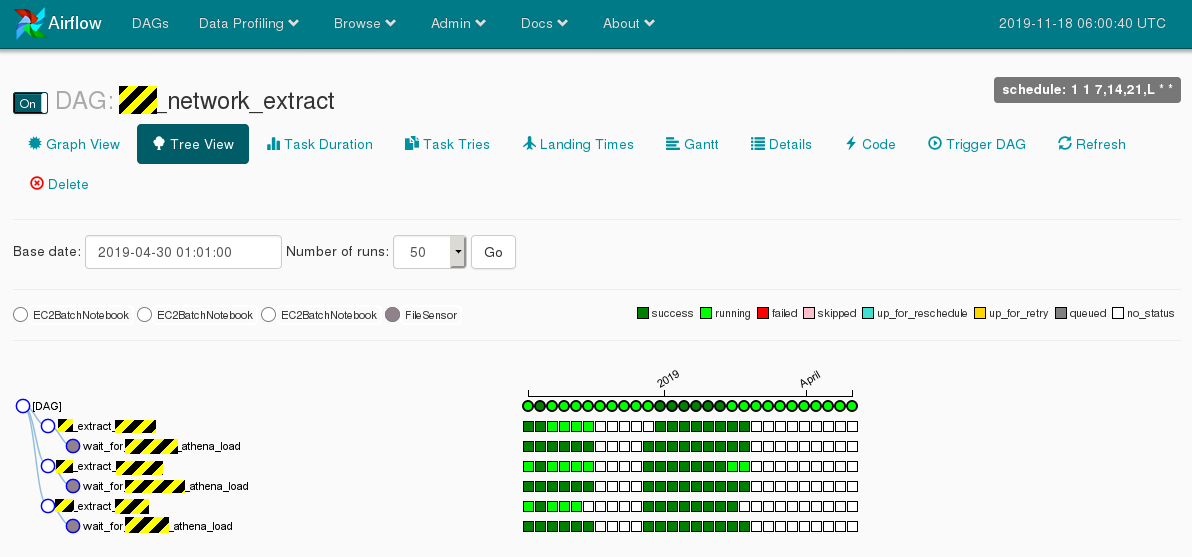This screenshot has width=1192, height=557.
Task: Collapse the third _extract_ task node
Action: point(48,506)
